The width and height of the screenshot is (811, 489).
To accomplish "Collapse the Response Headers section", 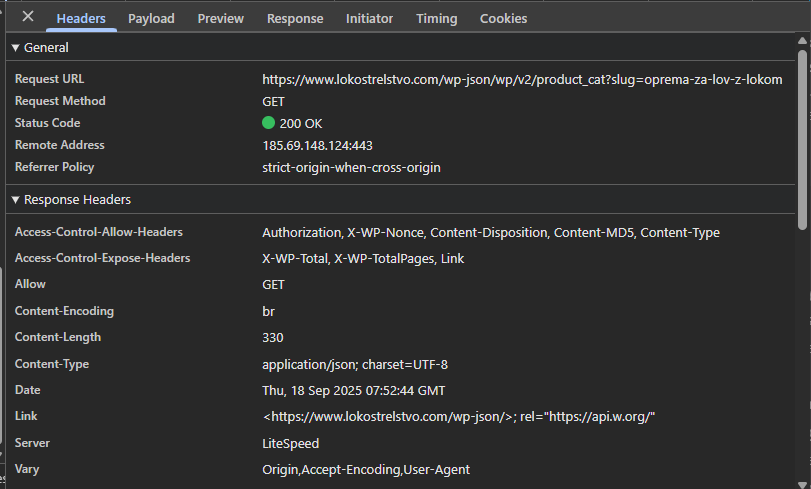I will pyautogui.click(x=16, y=200).
